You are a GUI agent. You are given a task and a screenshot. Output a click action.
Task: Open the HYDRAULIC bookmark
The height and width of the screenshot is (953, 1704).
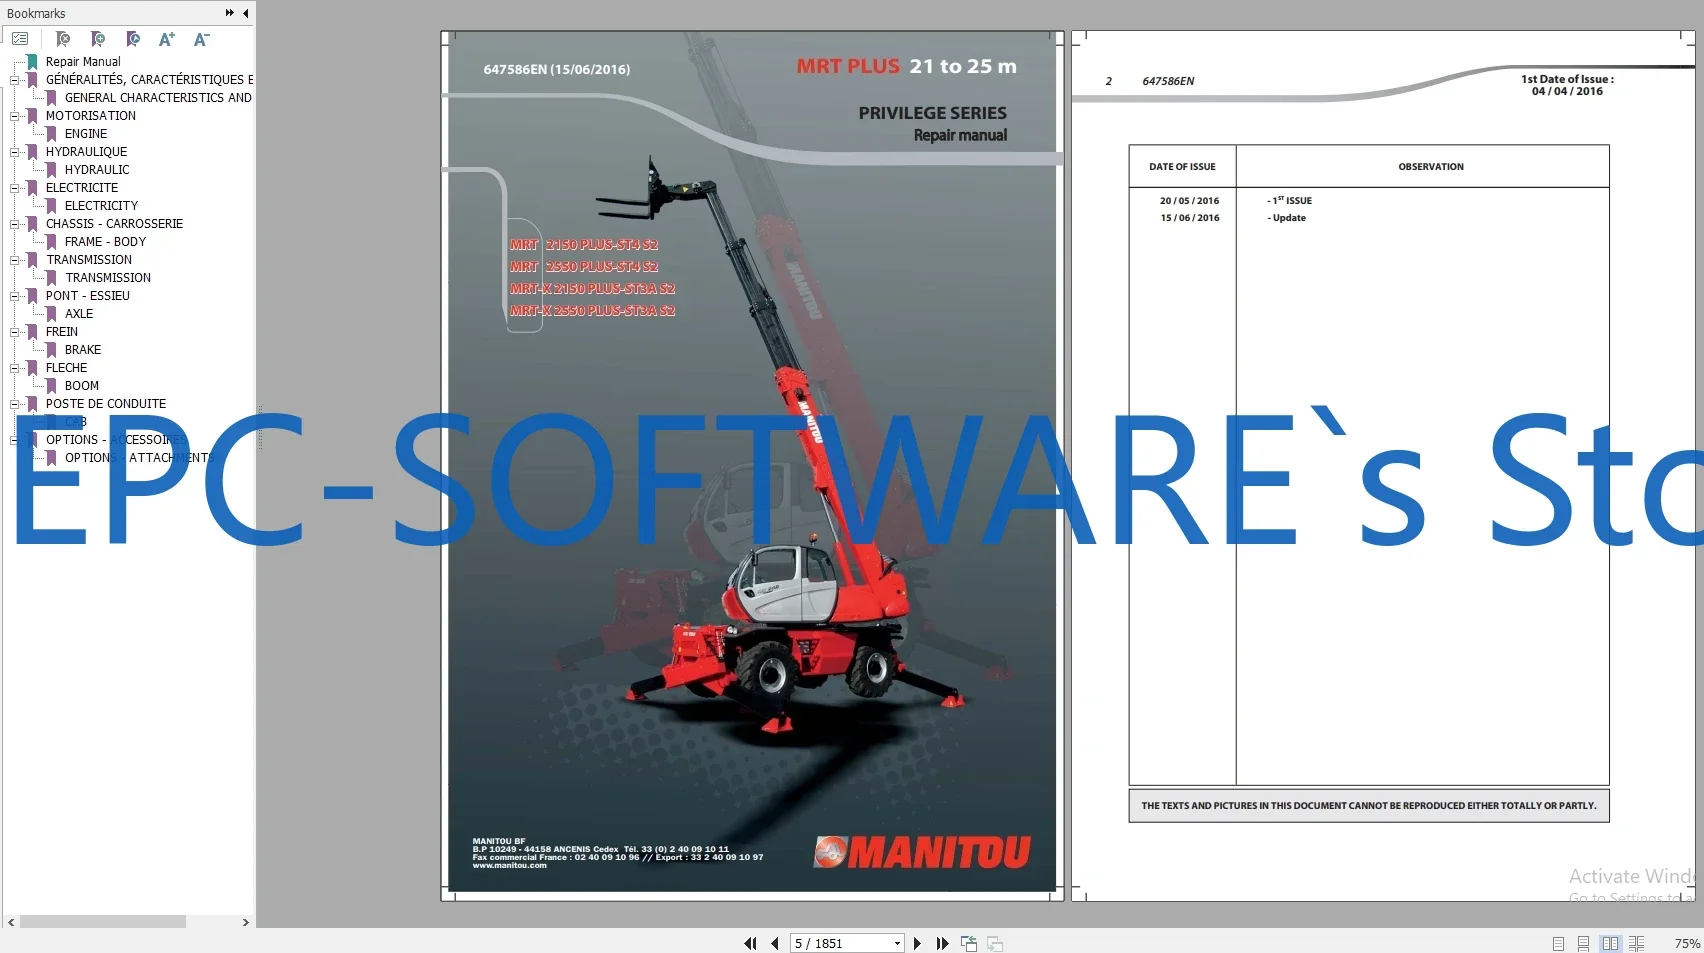click(97, 170)
